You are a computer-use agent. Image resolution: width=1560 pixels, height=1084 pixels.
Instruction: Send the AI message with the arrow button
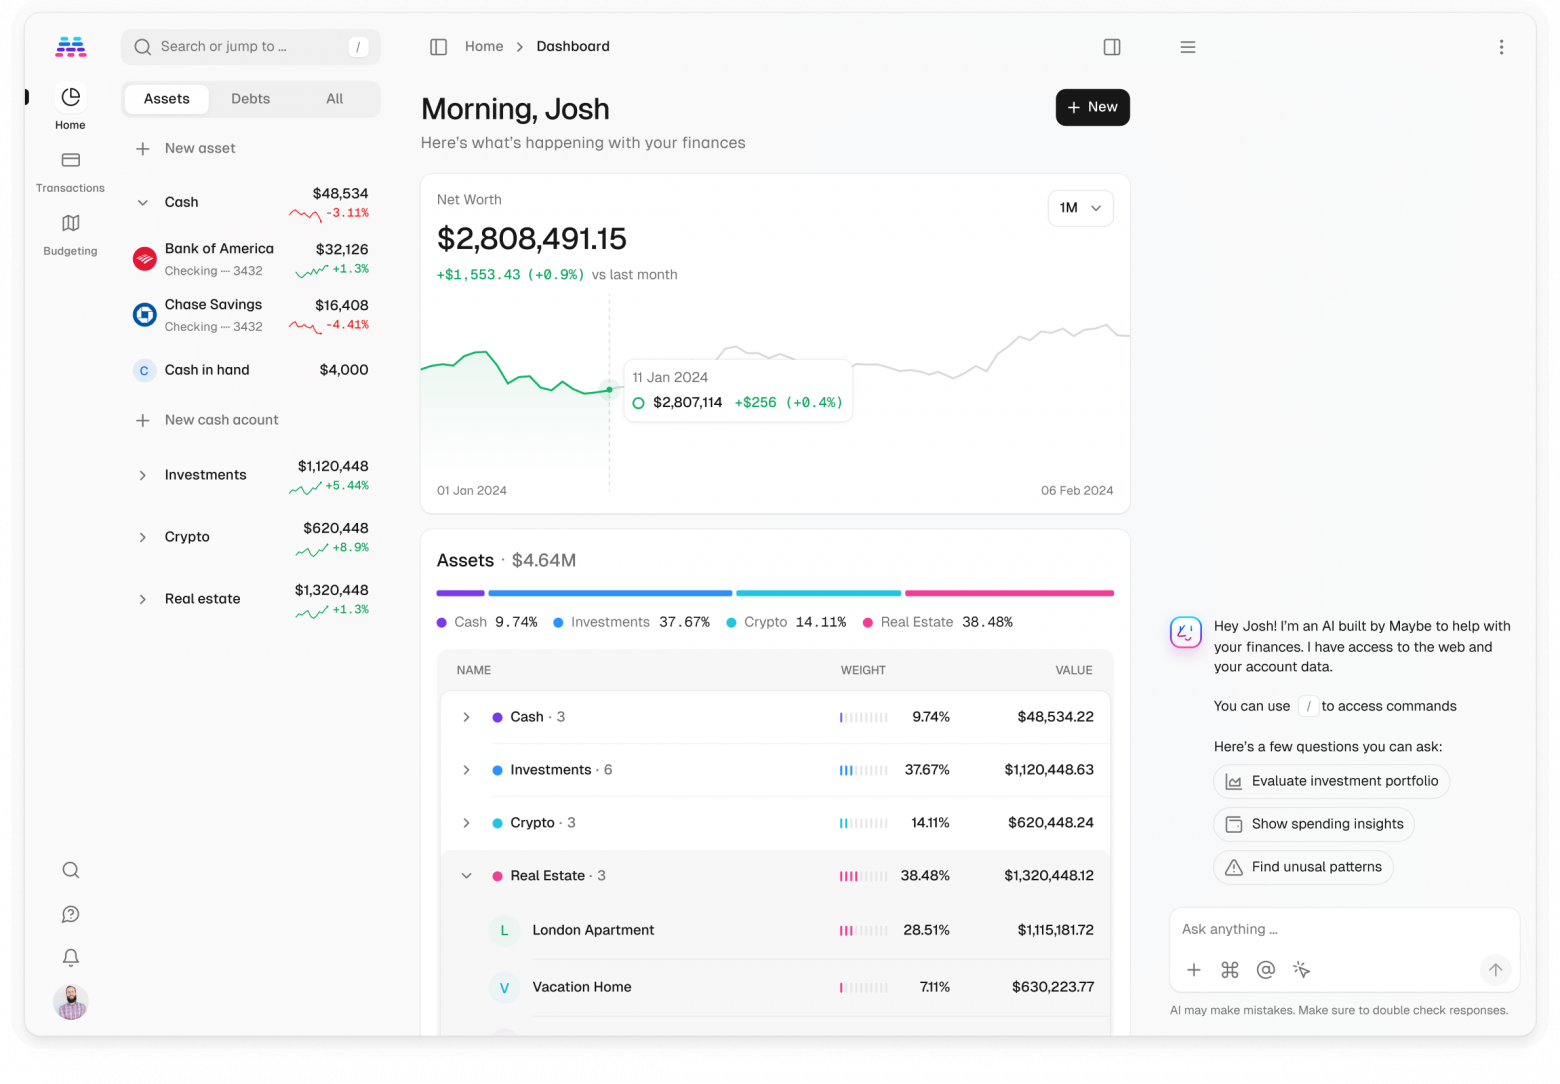click(x=1495, y=969)
